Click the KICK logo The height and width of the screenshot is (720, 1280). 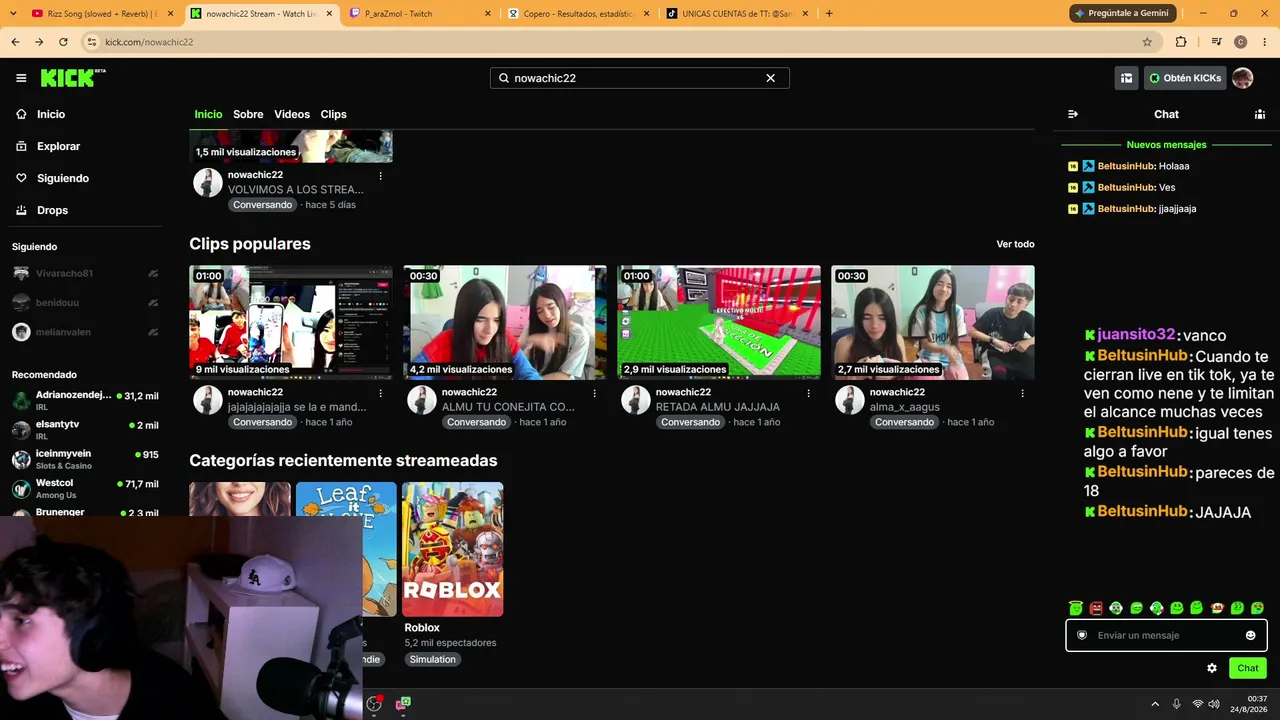pyautogui.click(x=73, y=78)
